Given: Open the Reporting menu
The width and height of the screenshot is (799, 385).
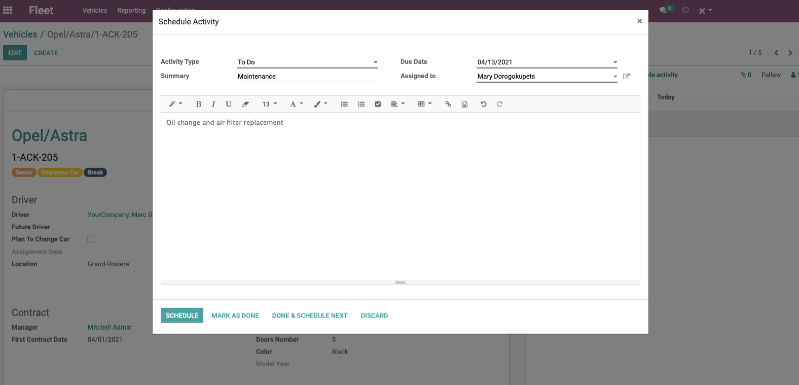Looking at the screenshot, I should pyautogui.click(x=131, y=10).
